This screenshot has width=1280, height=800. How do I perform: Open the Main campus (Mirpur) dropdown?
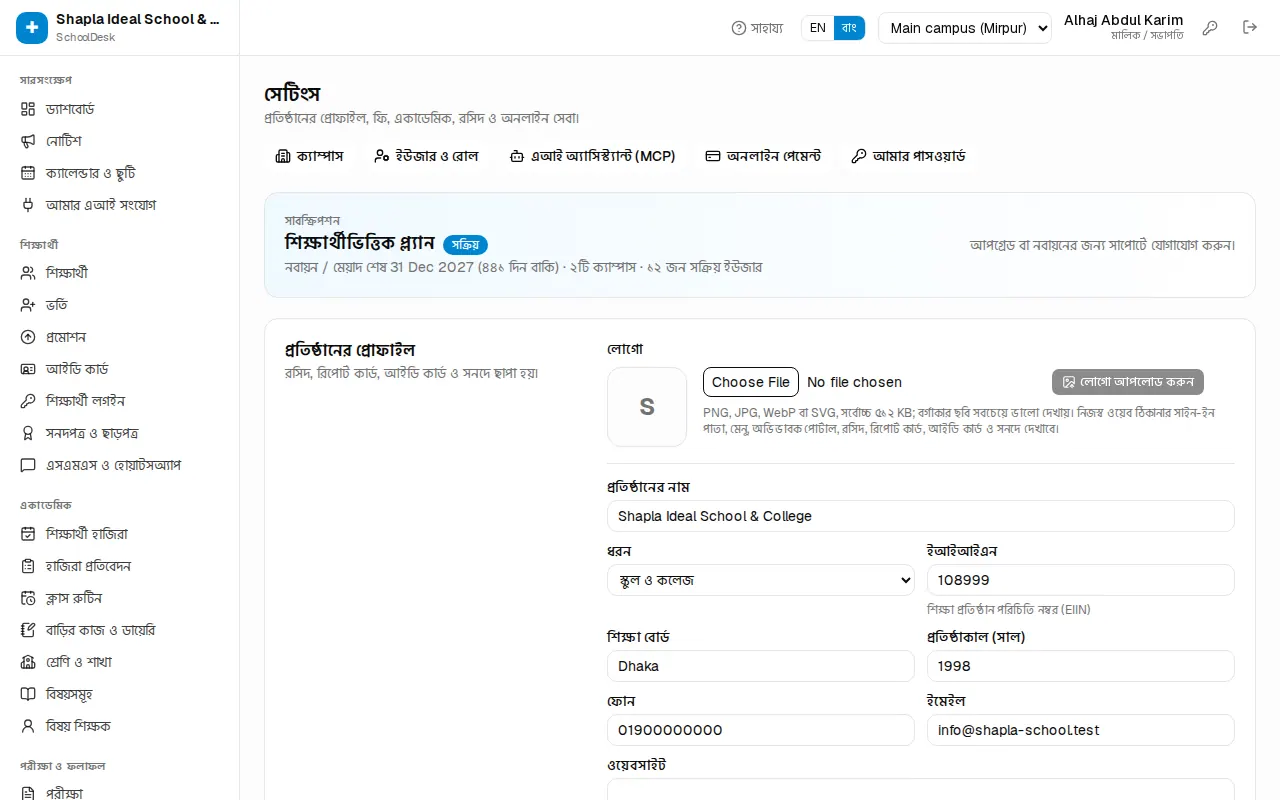pos(965,28)
